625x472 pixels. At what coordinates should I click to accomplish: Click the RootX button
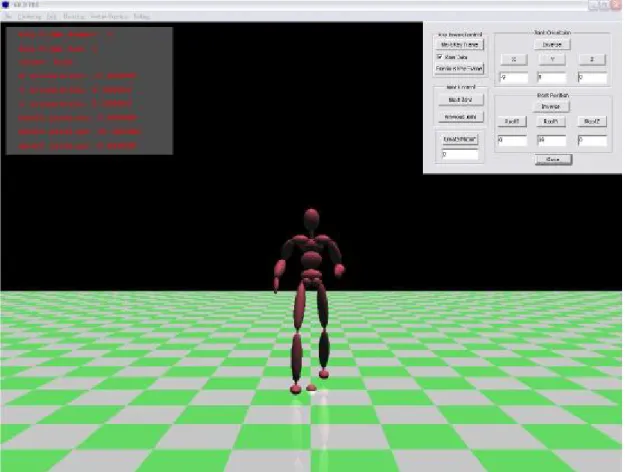512,121
